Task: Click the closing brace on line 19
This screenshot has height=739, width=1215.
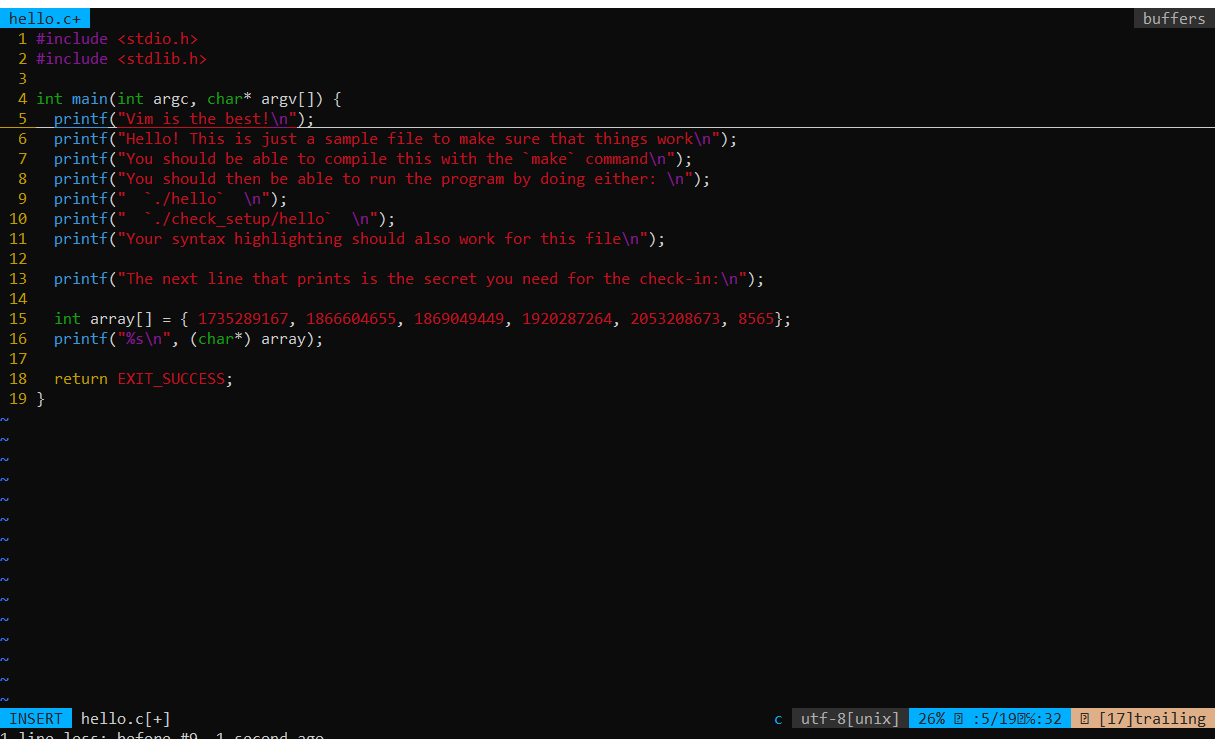Action: (x=40, y=399)
